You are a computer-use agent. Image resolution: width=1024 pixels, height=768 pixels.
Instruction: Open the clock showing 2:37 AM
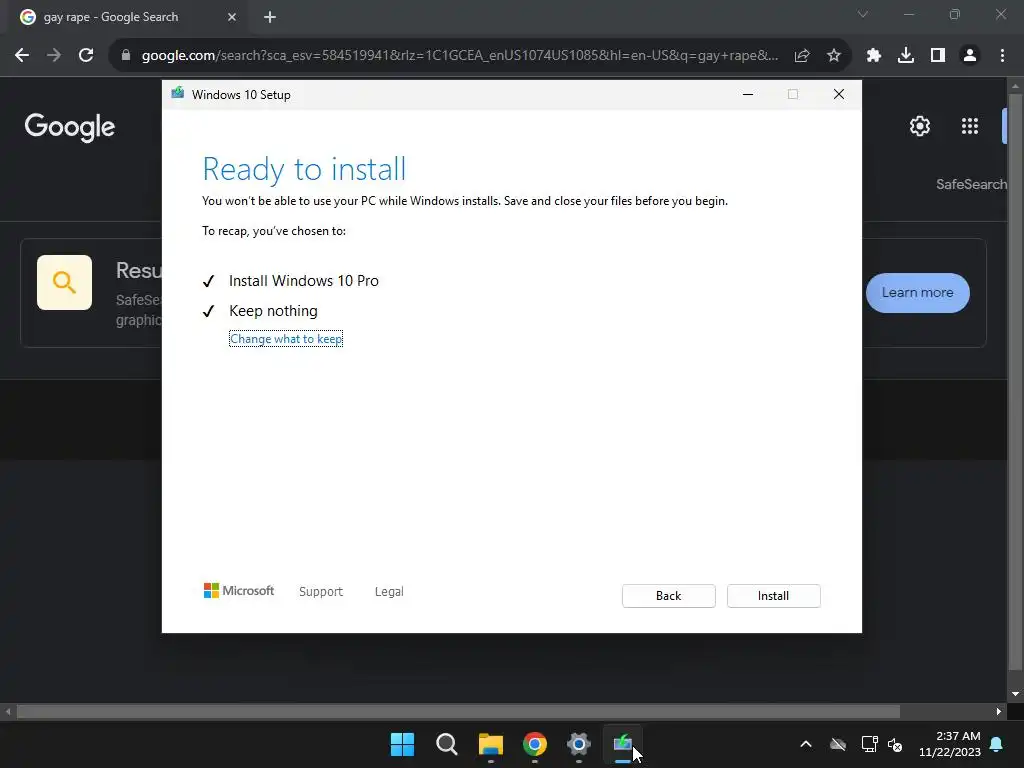pos(950,744)
